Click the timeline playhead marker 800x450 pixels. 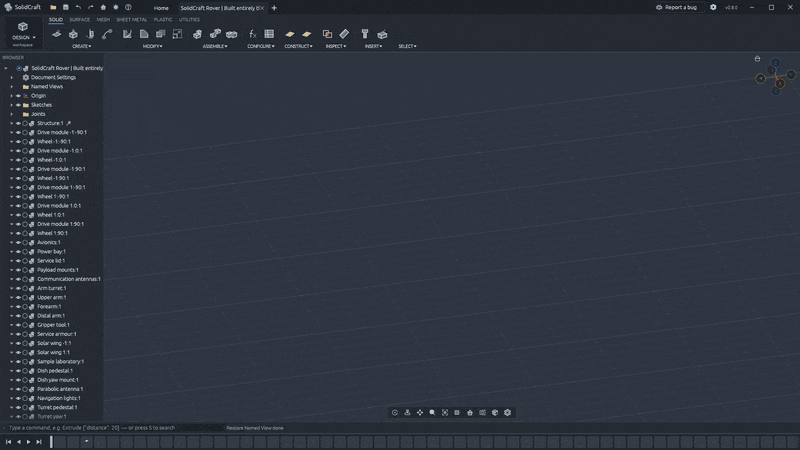click(x=51, y=442)
